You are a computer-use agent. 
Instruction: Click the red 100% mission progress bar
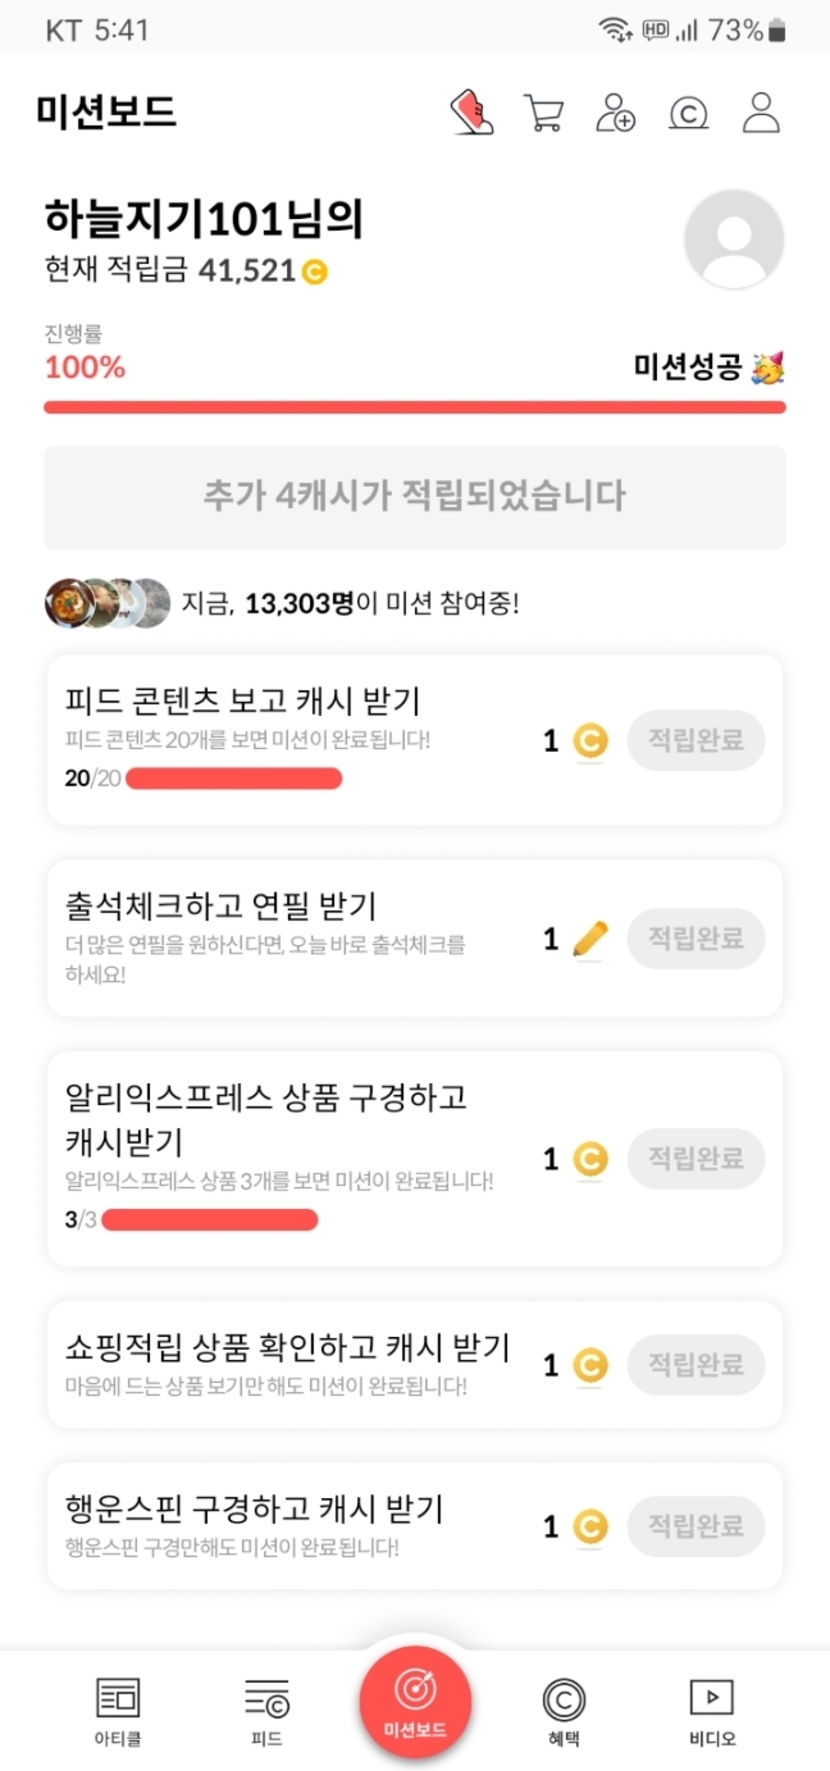pos(414,407)
